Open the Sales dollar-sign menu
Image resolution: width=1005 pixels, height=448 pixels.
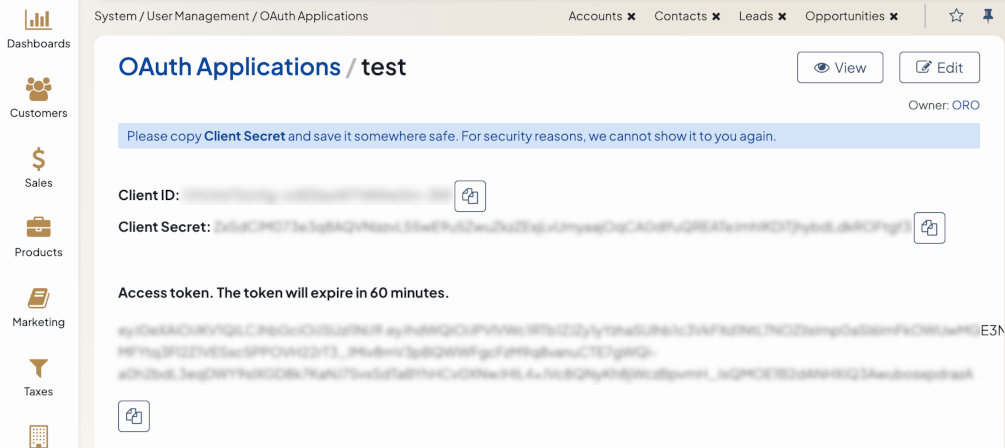[x=38, y=168]
